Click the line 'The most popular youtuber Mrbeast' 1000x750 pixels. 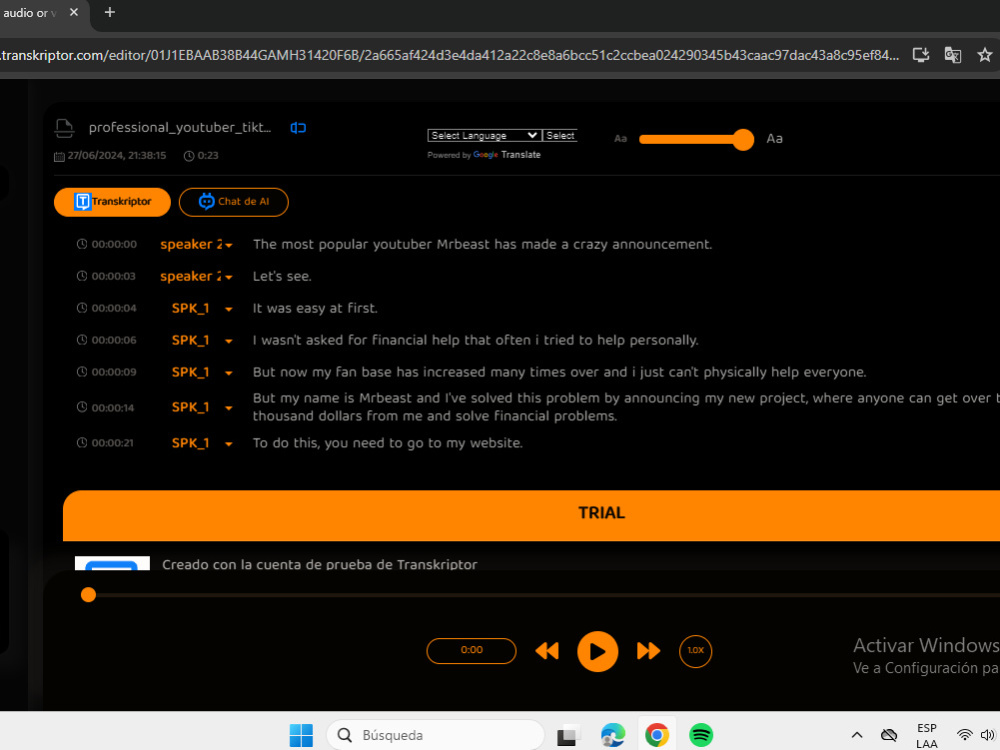click(x=482, y=244)
